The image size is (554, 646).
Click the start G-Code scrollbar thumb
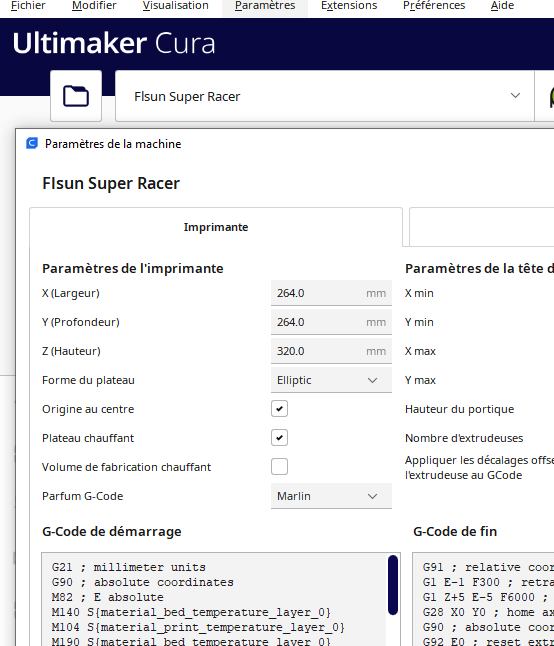click(393, 585)
